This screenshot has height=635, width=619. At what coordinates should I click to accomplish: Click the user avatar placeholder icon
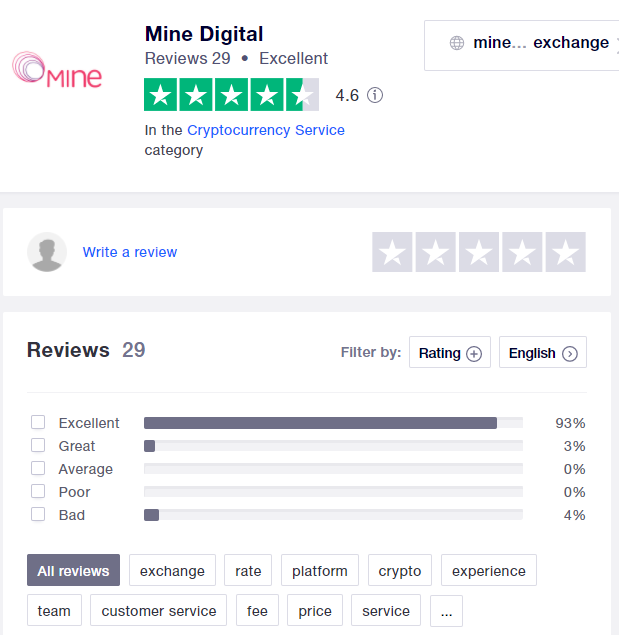(47, 252)
